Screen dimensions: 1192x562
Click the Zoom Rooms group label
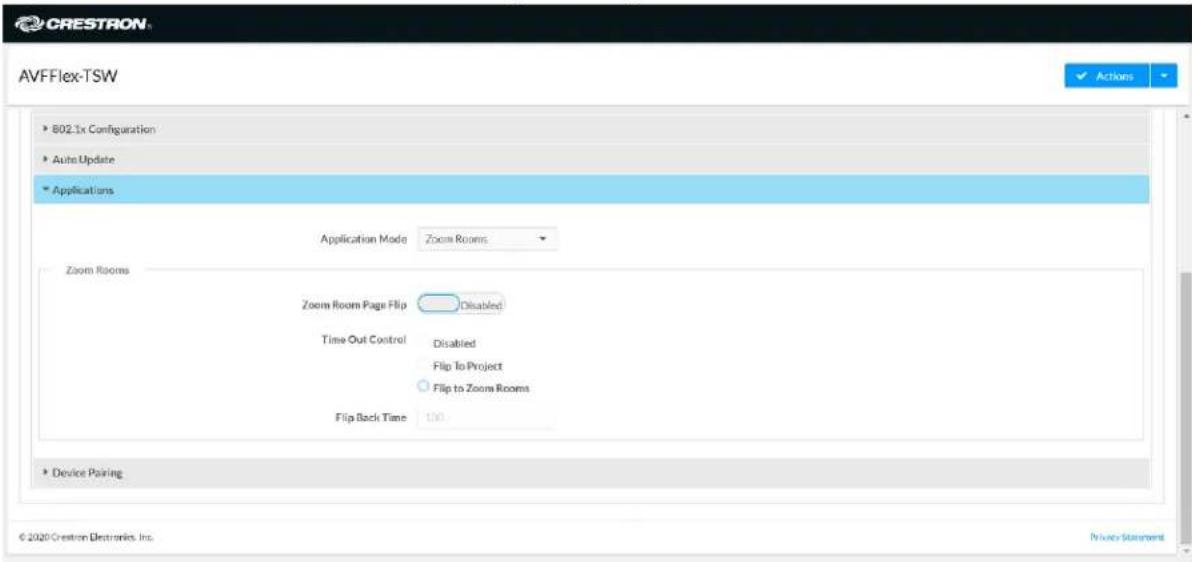[97, 271]
